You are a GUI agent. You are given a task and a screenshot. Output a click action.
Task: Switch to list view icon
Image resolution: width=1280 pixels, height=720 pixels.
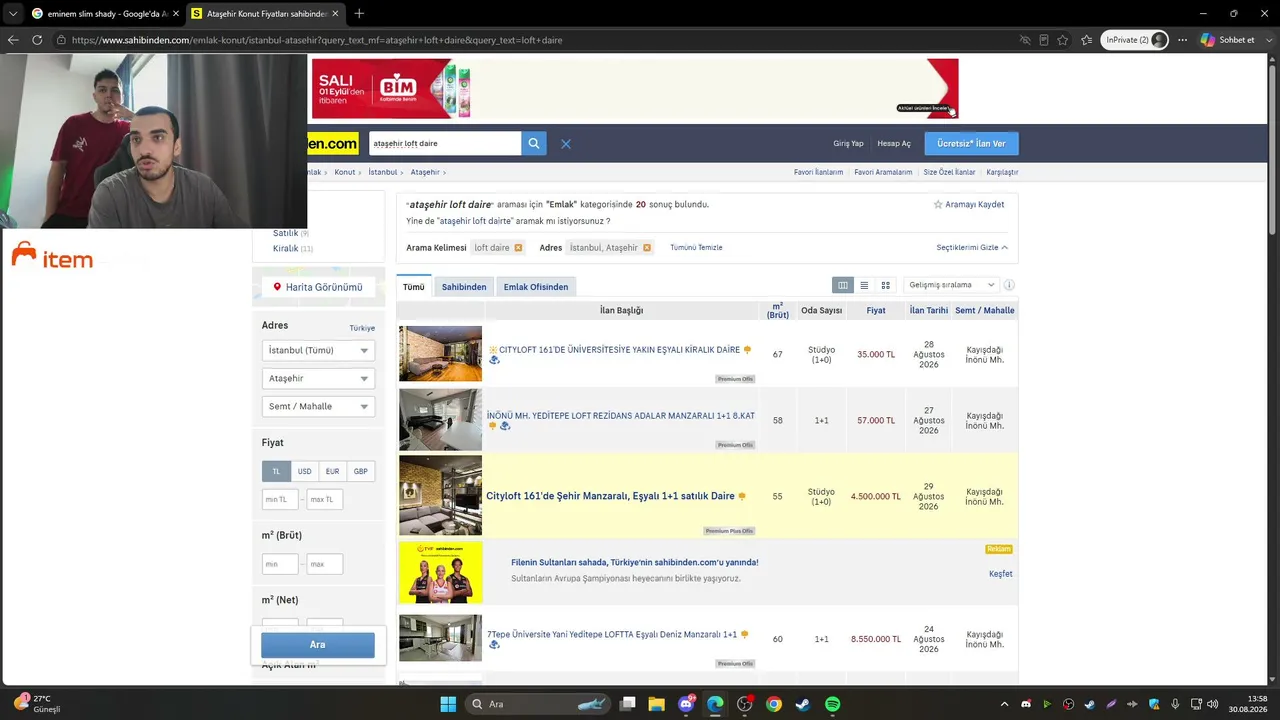point(864,285)
